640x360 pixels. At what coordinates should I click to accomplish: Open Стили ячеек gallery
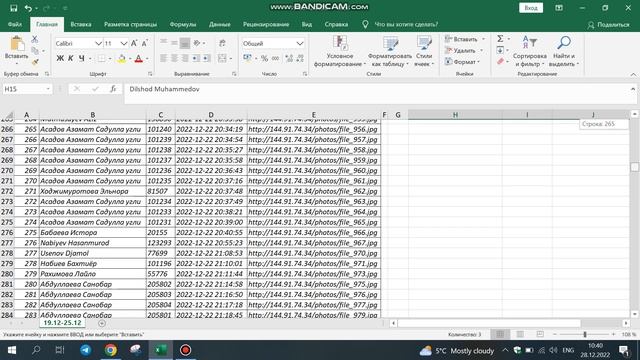[x=424, y=51]
